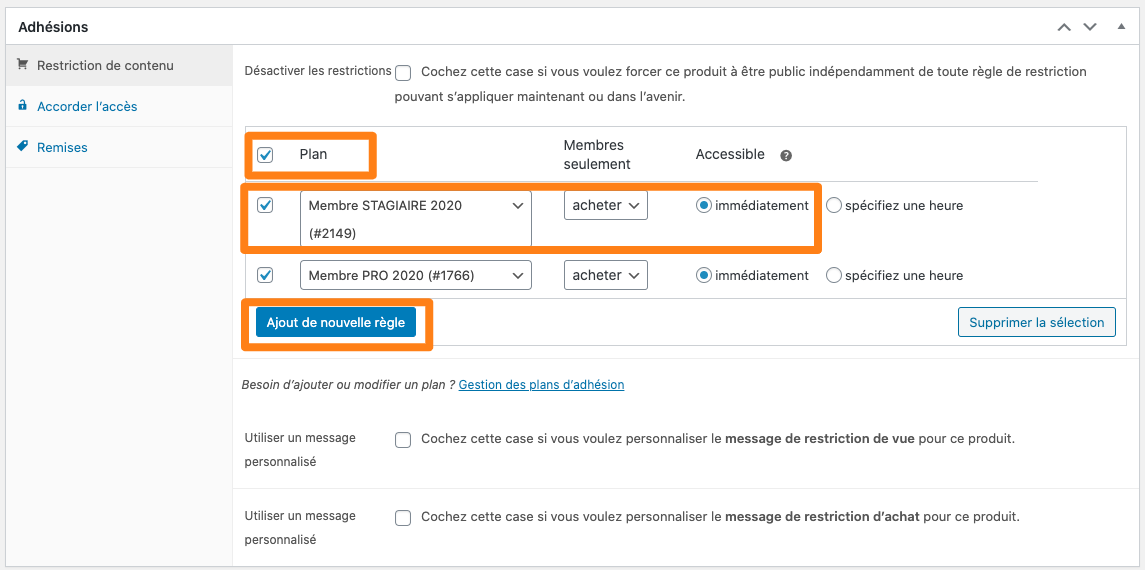
Task: Move Adhésions panel up with the up arrow
Action: (x=1064, y=27)
